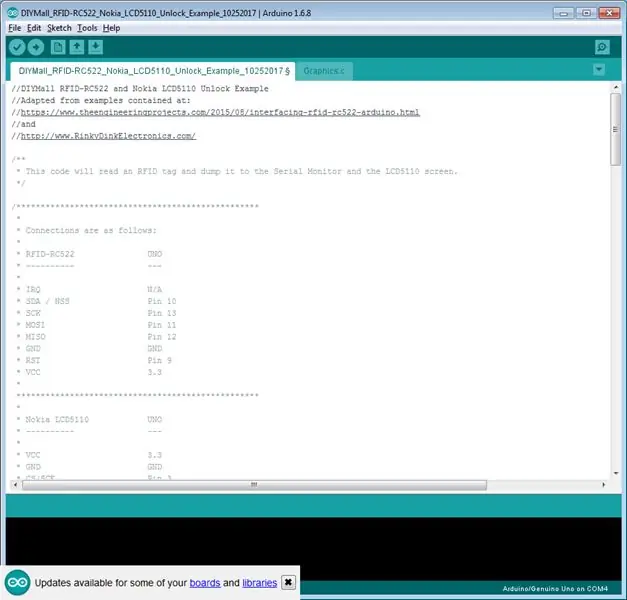This screenshot has height=600, width=627.
Task: Save sketch with the down-arrow icon
Action: 96,47
